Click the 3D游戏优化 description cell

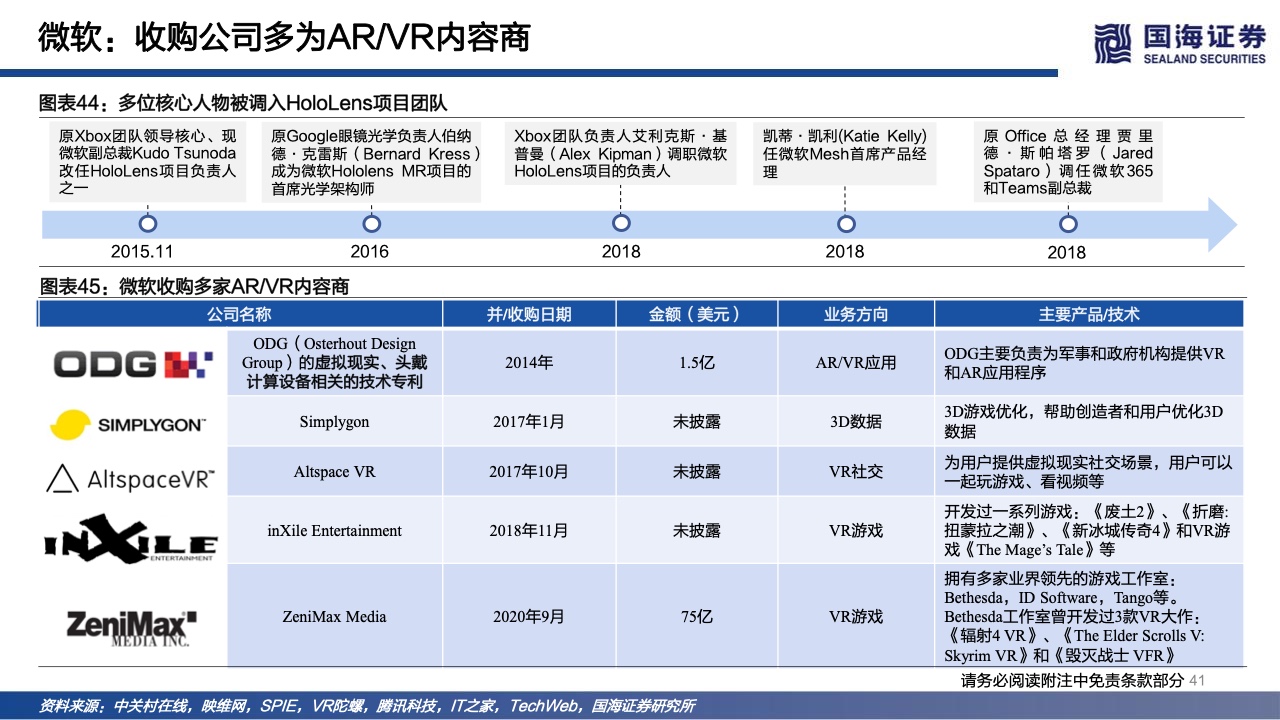click(x=1089, y=422)
